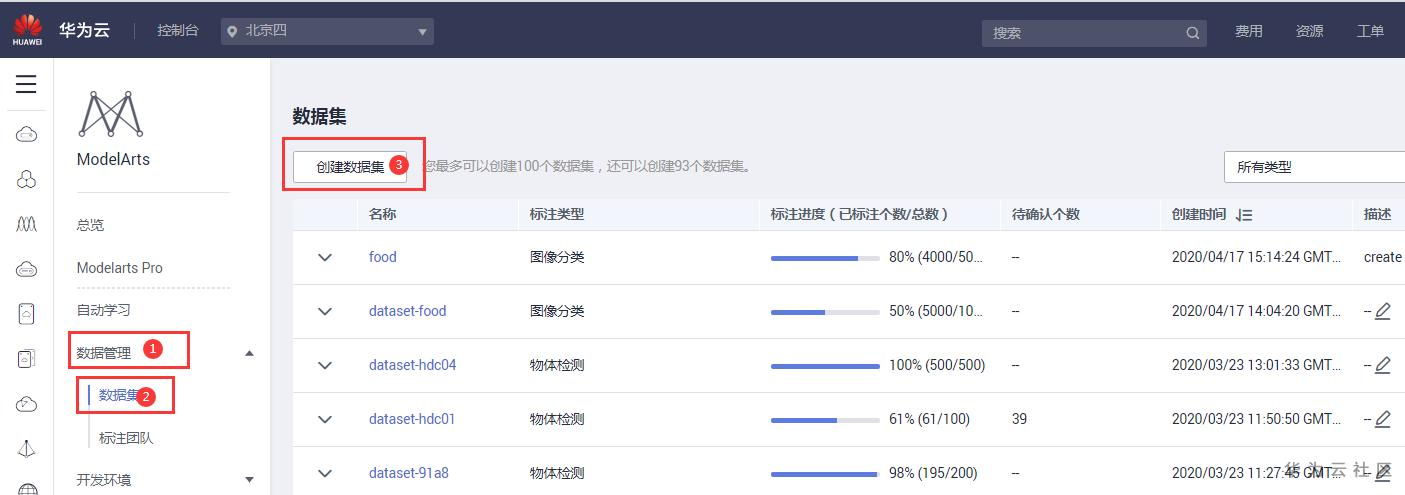Click the search magnifier icon

(1192, 33)
